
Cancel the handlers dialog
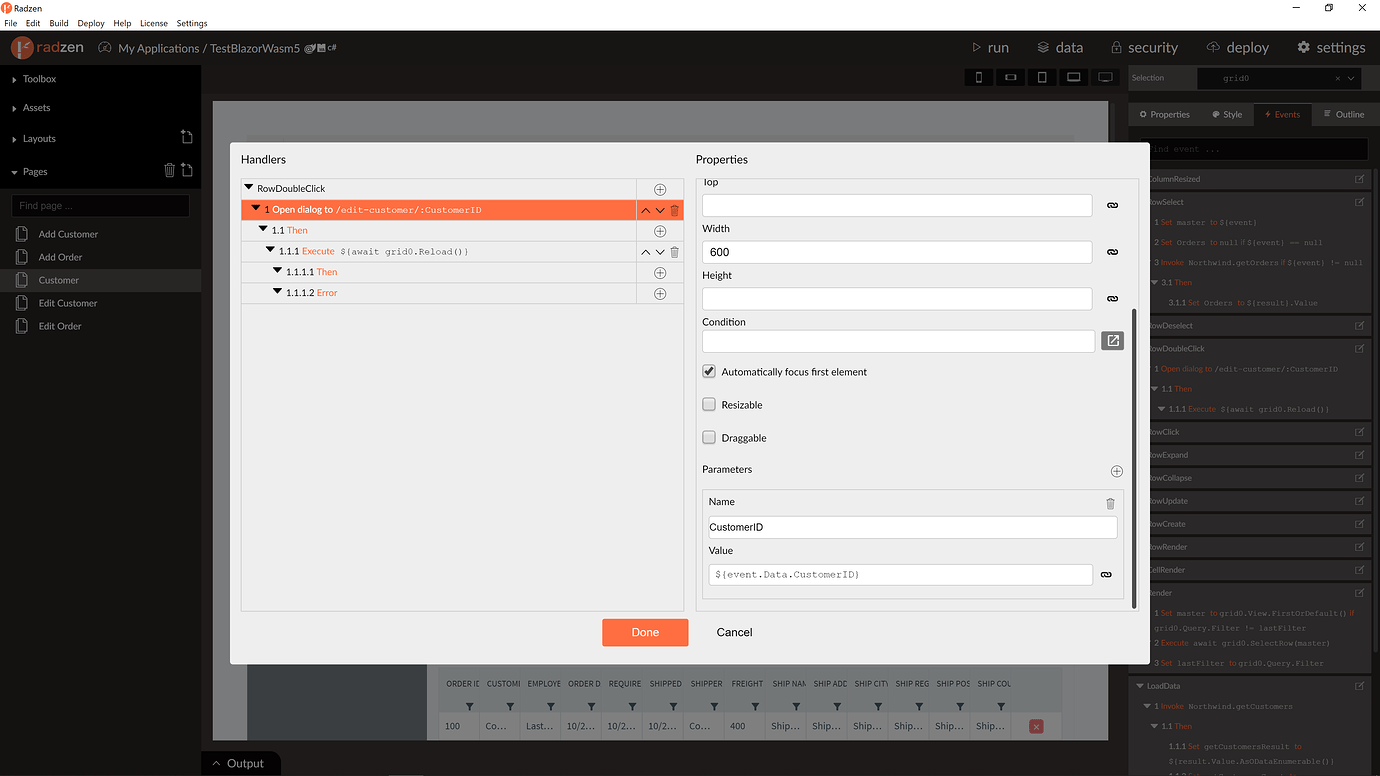coord(735,632)
